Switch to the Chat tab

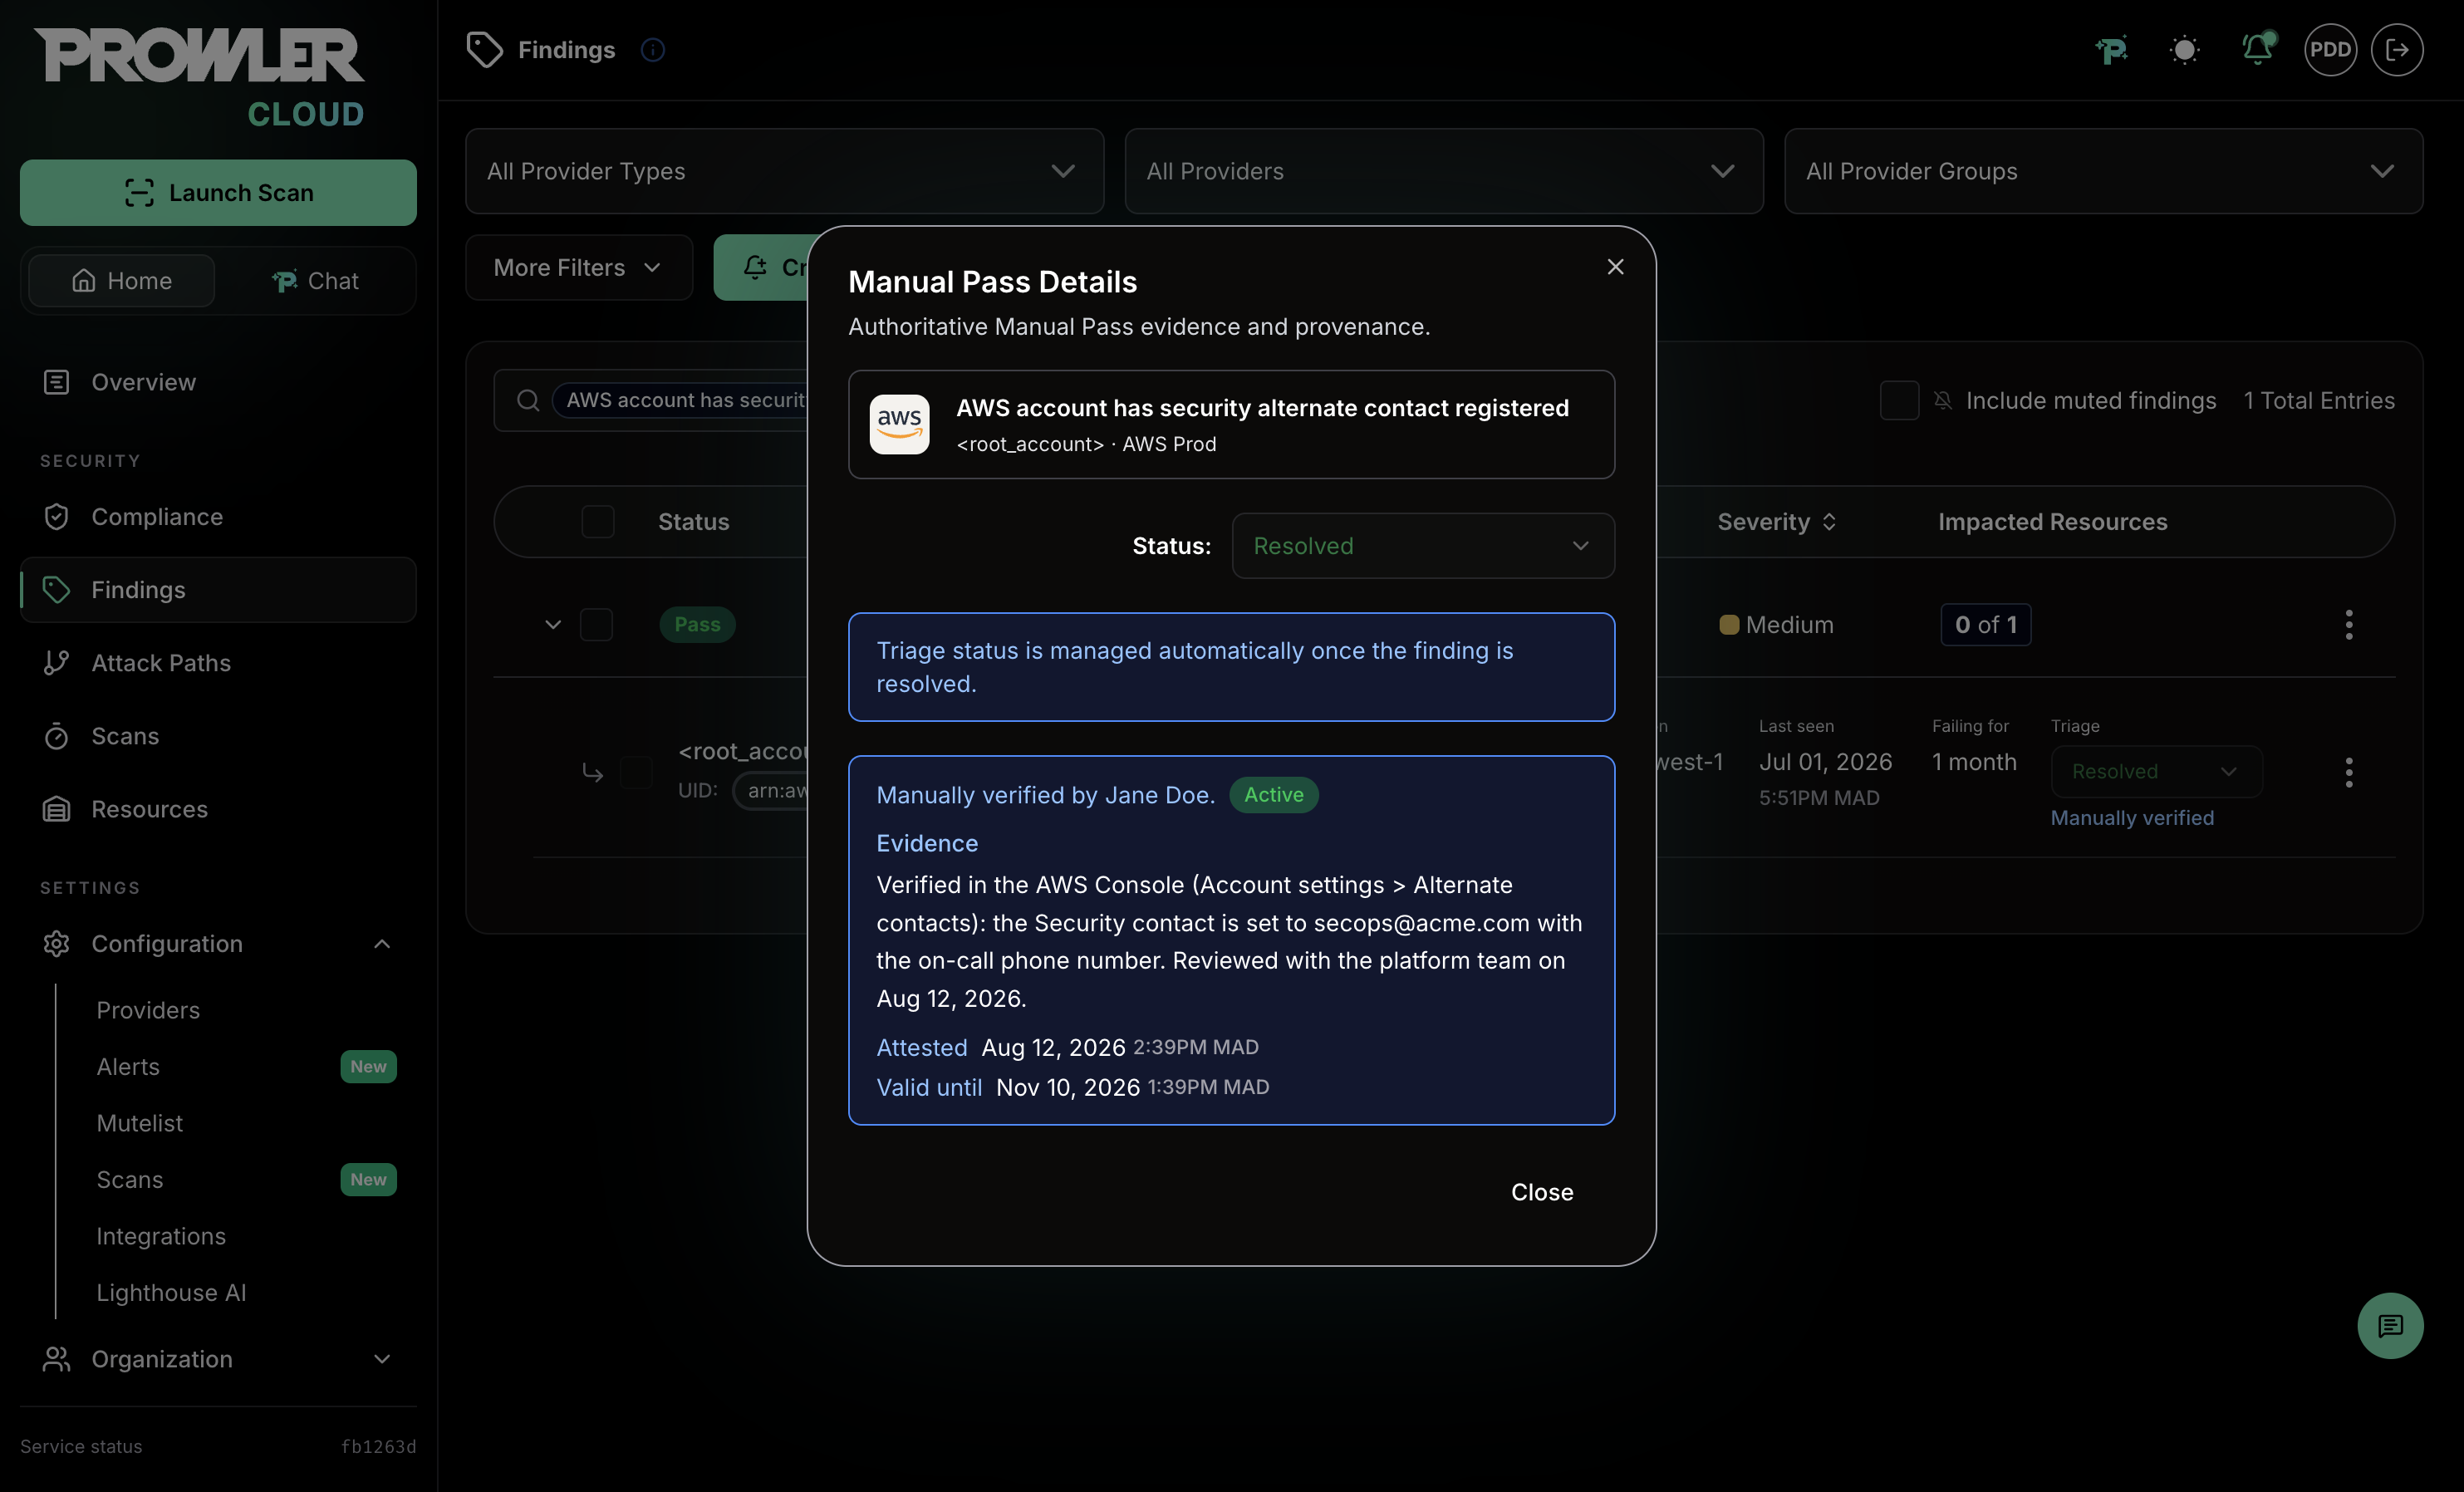coord(315,281)
